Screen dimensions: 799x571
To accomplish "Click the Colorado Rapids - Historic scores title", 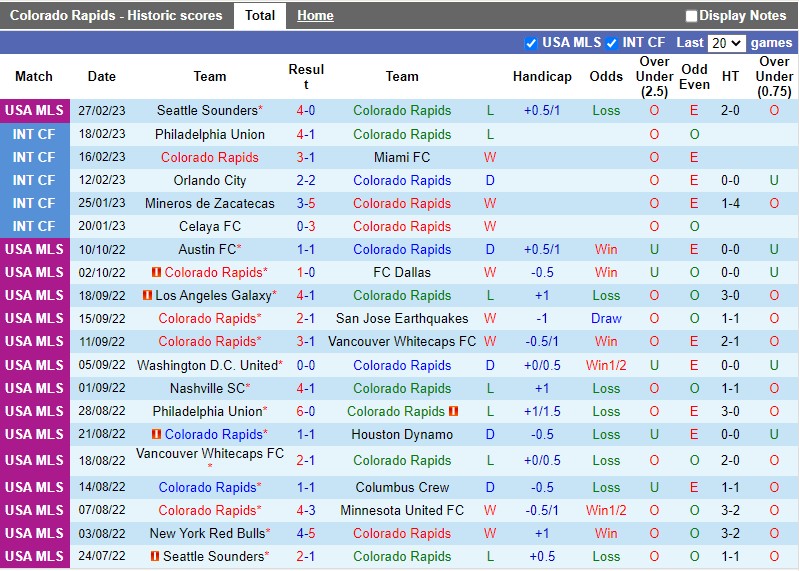I will tap(116, 16).
